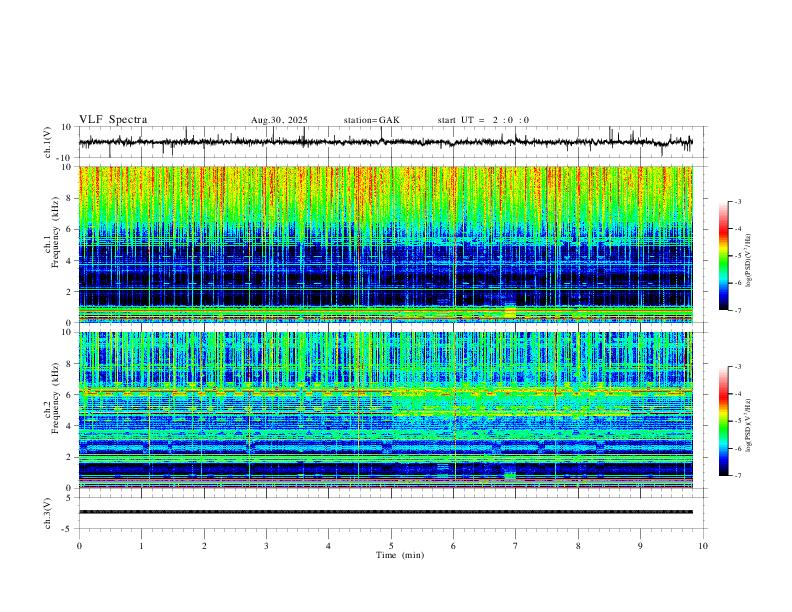
Task: Click the ch.2 spectrogram band near 6 kHz
Action: tap(386, 391)
